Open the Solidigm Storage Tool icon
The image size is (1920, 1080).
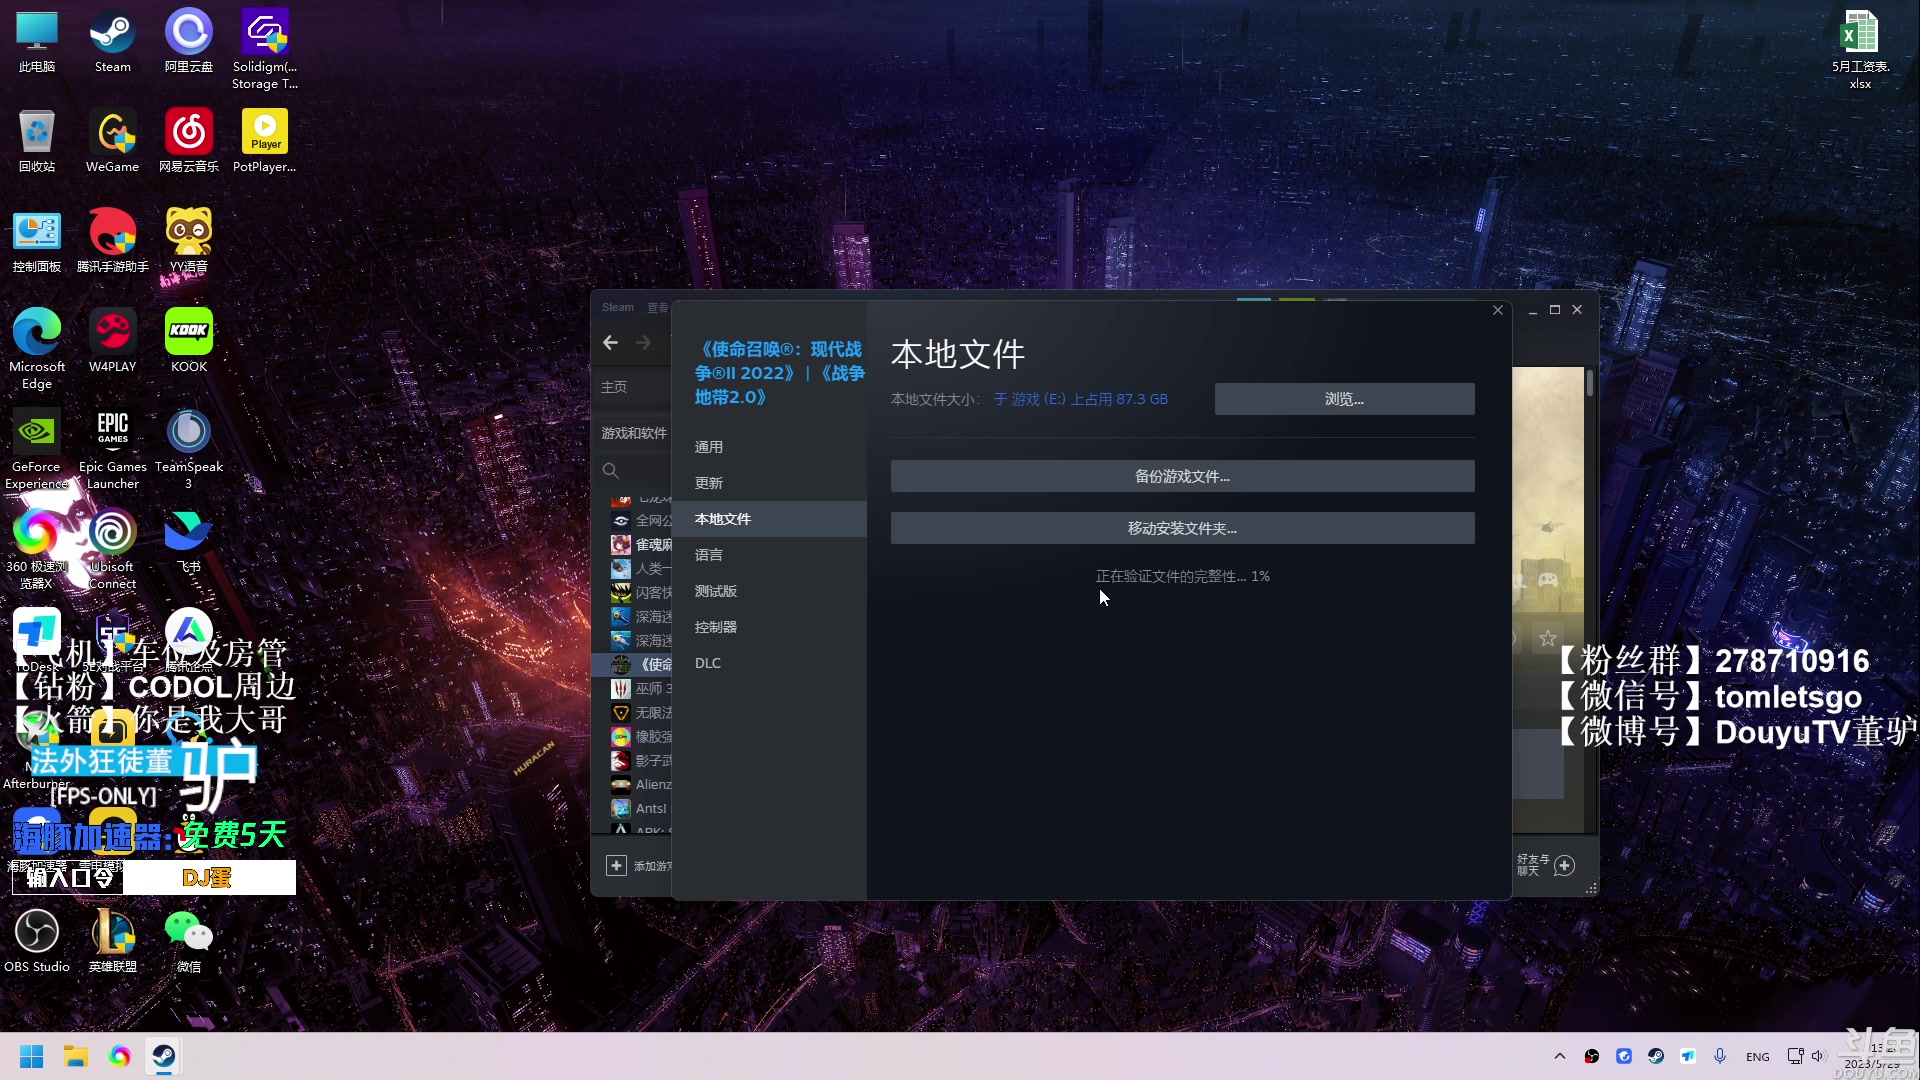265,50
